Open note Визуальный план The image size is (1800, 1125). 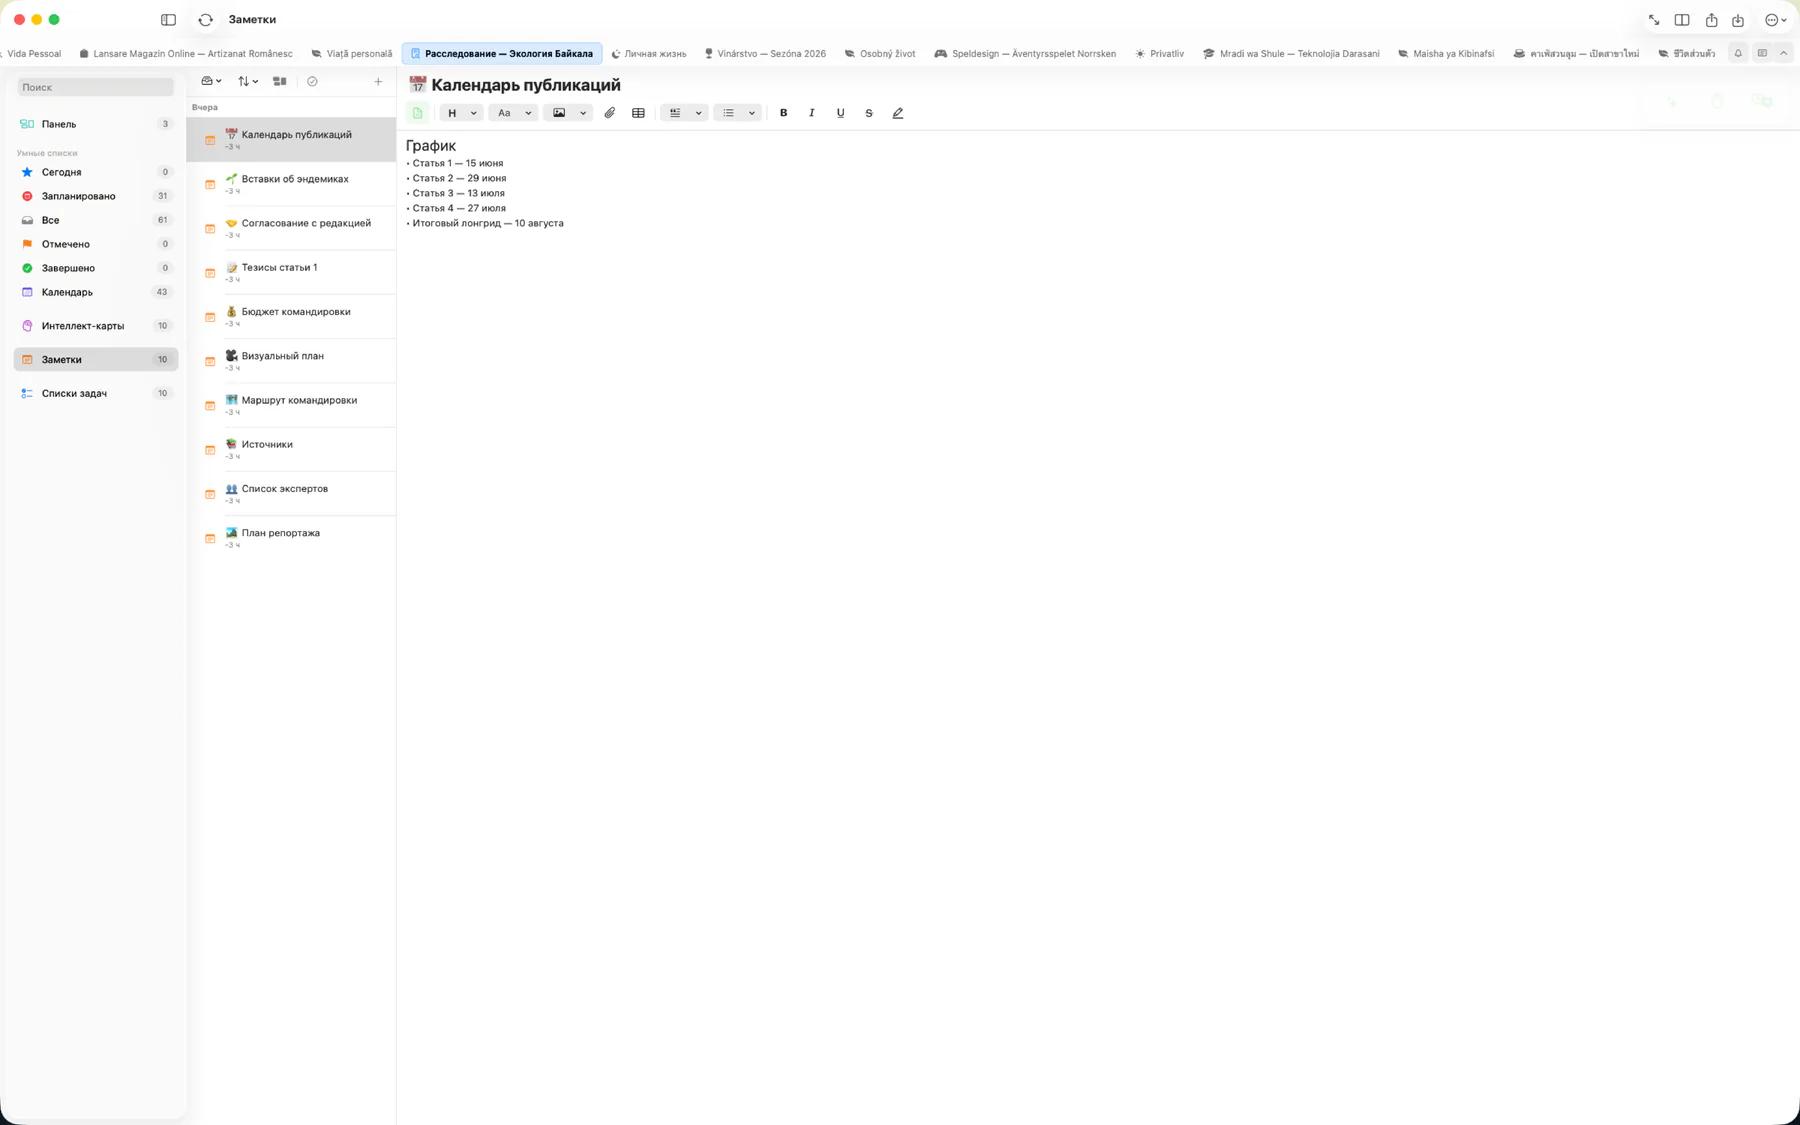click(291, 361)
